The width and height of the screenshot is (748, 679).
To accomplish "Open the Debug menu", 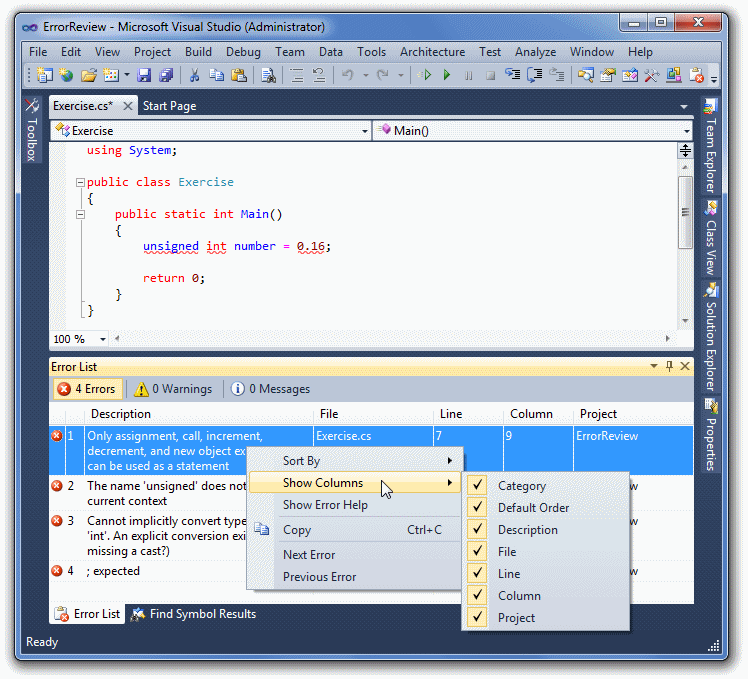I will click(243, 52).
